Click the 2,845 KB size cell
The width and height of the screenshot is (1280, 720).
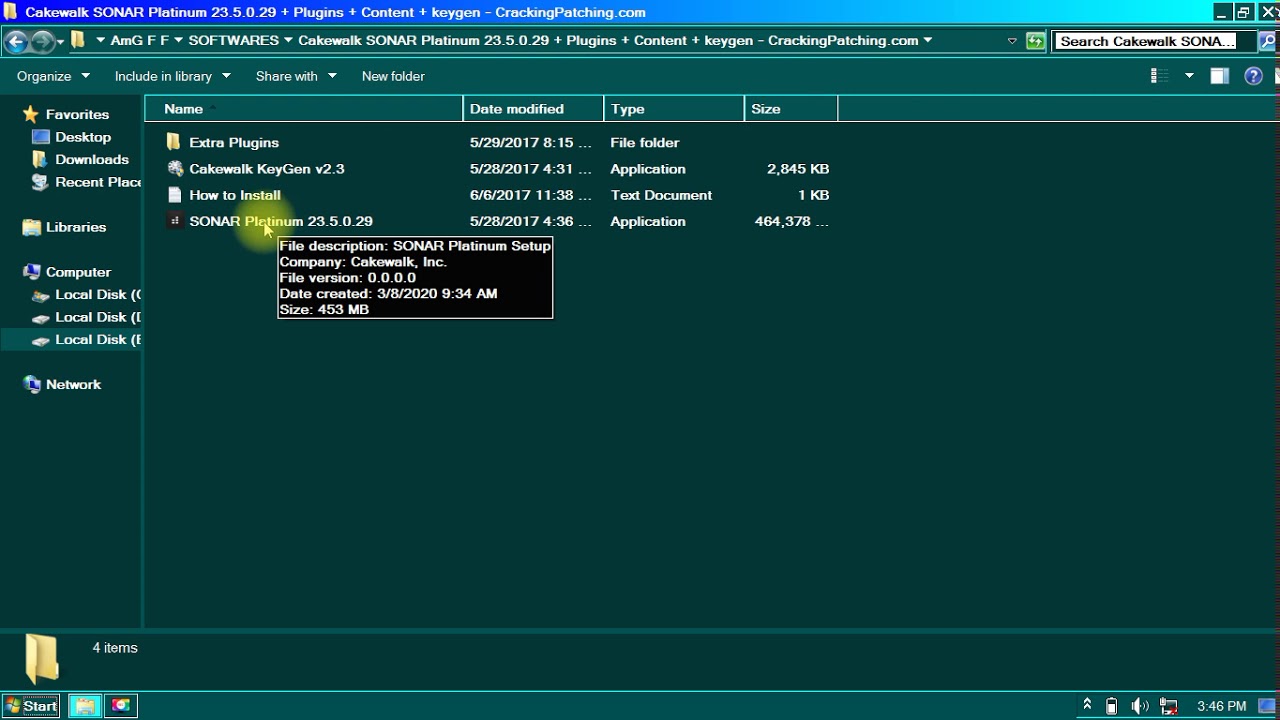798,169
